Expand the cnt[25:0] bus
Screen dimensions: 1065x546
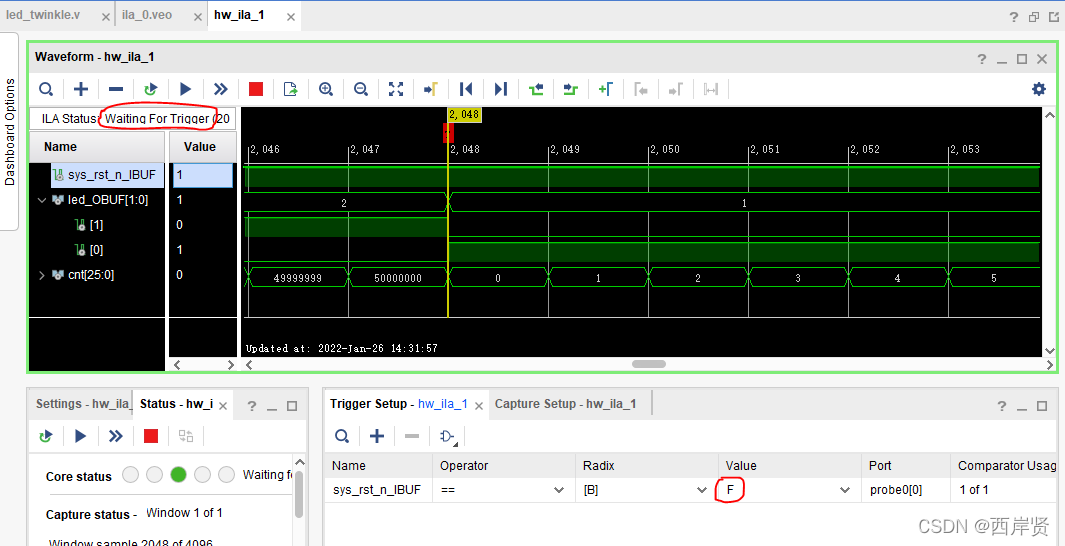[42, 275]
